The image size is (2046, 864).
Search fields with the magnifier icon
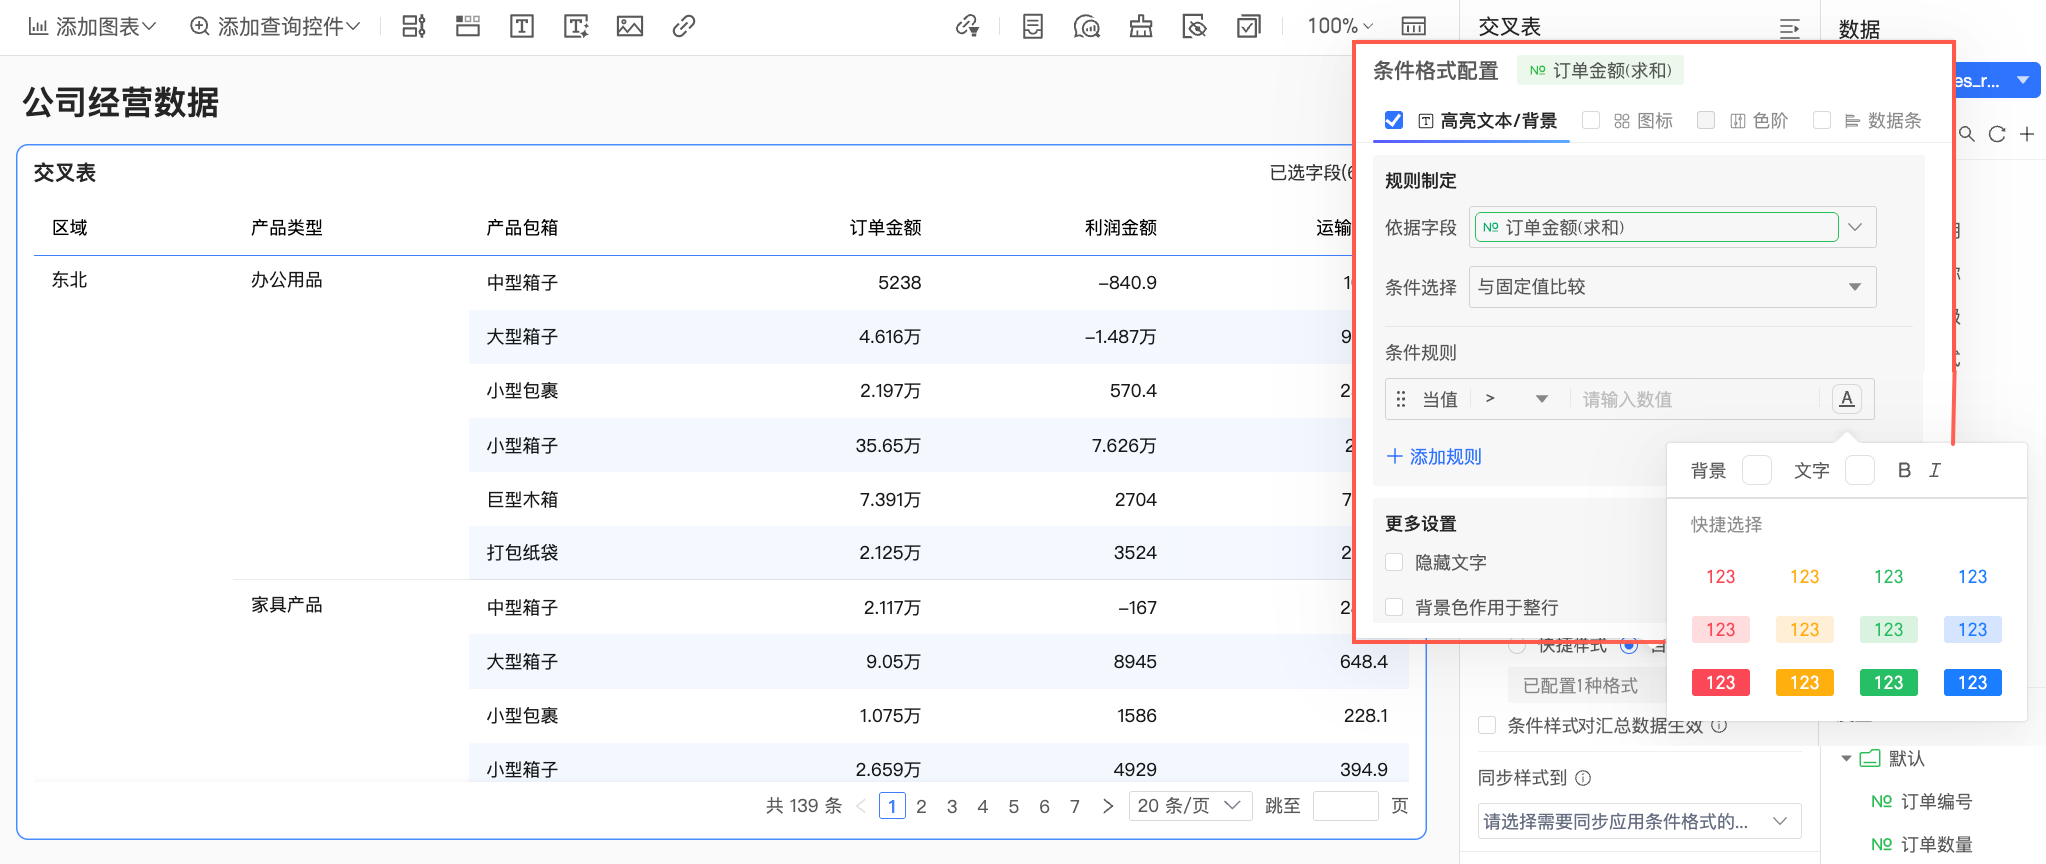1967,134
